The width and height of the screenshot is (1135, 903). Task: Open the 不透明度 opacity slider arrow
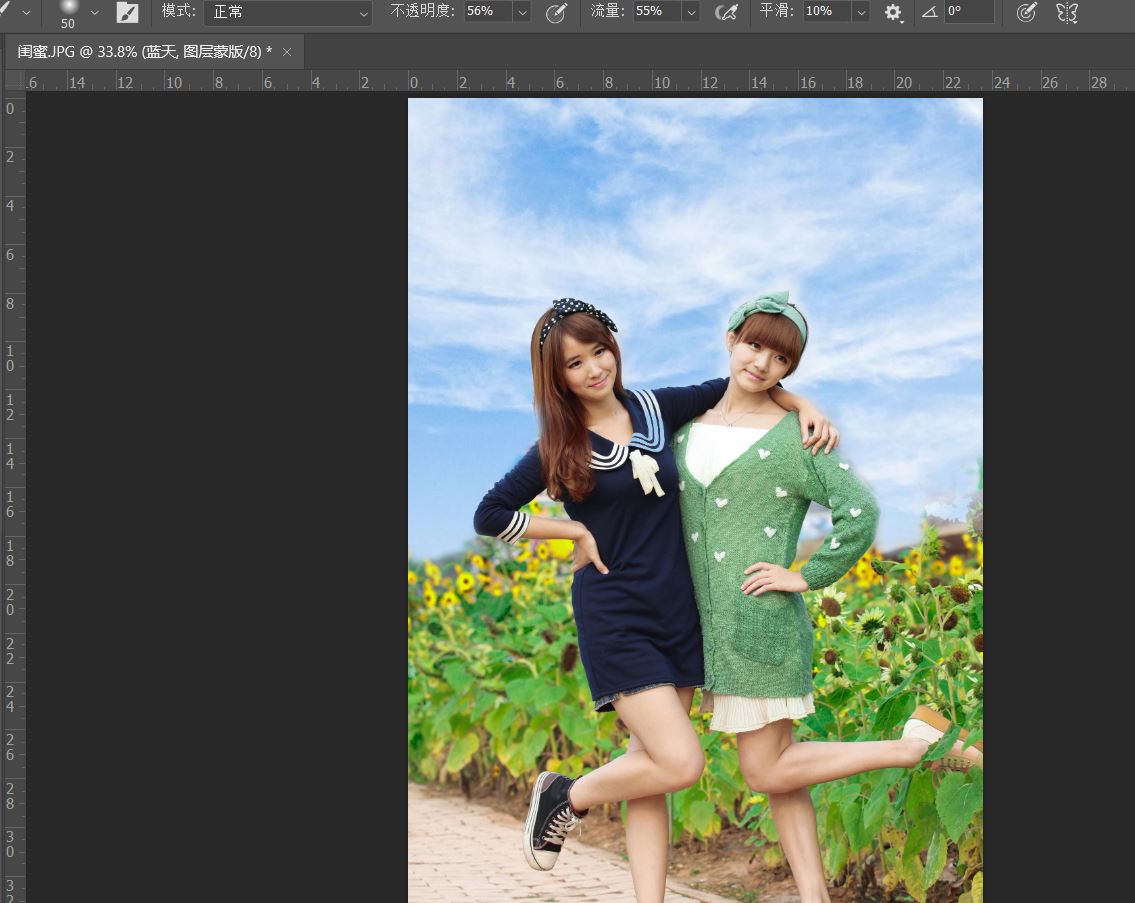pyautogui.click(x=522, y=12)
